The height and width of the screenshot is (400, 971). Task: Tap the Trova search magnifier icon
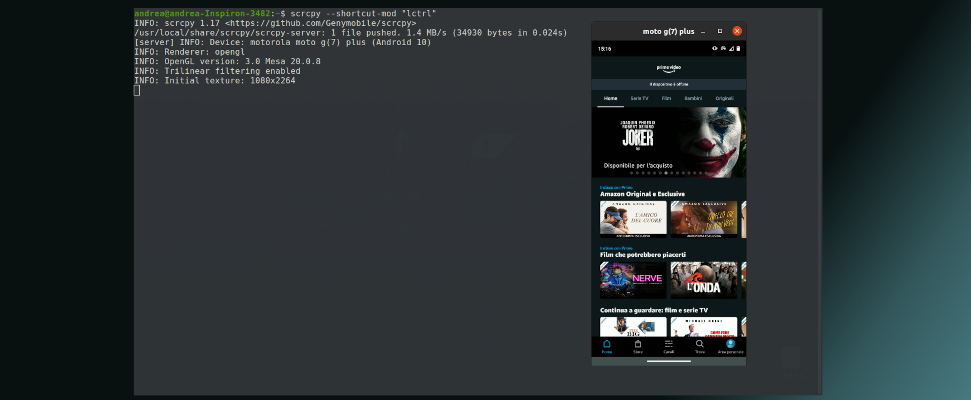[700, 346]
